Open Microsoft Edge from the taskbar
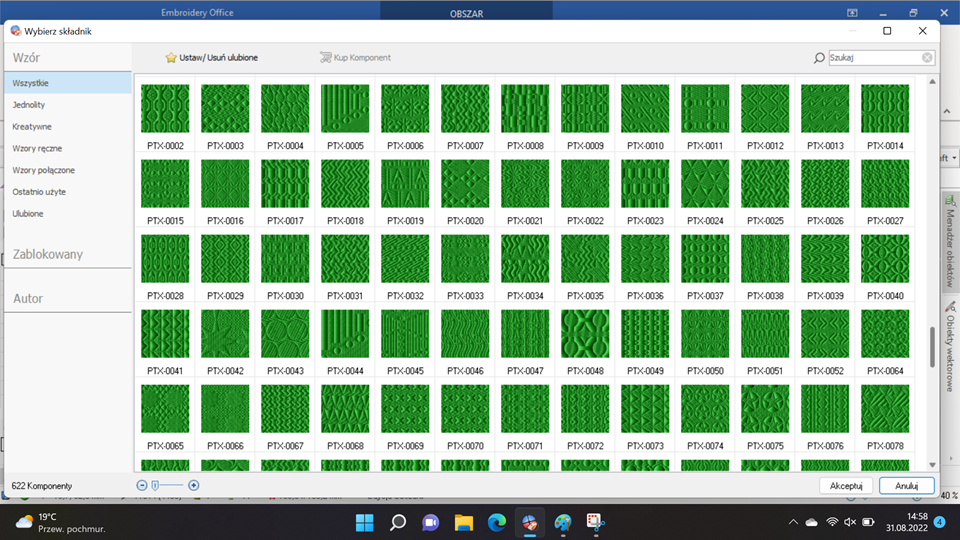This screenshot has height=540, width=960. (x=496, y=522)
